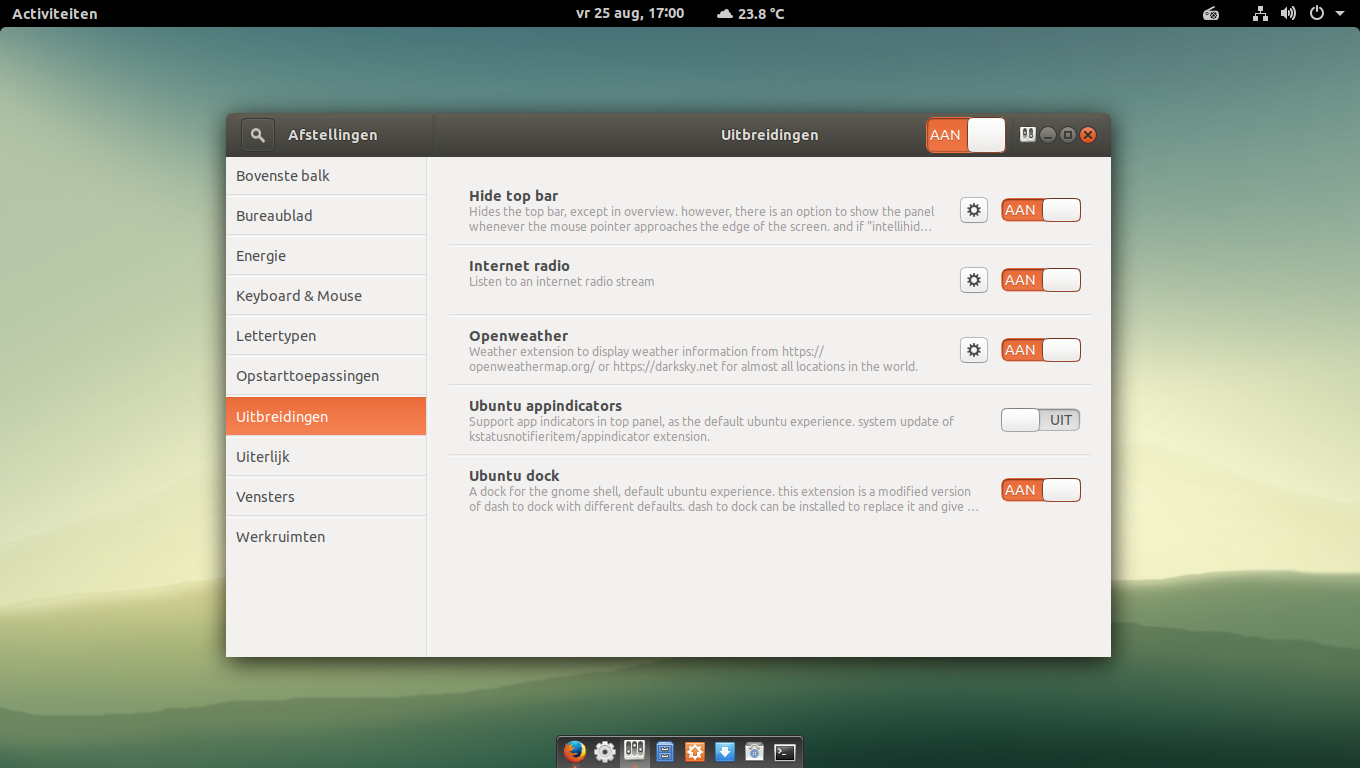This screenshot has height=768, width=1360.
Task: Close the Afstellingen window
Action: coord(1088,135)
